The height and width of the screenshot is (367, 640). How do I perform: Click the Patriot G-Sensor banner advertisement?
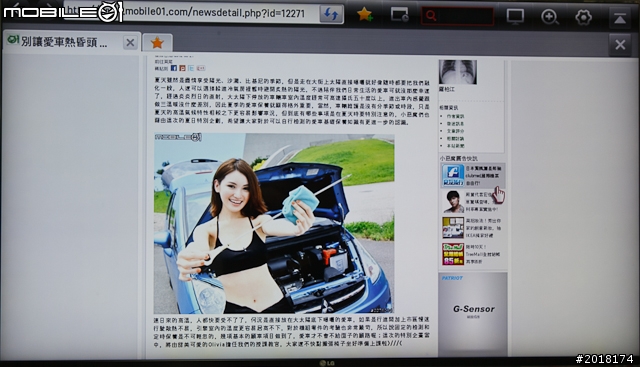pos(473,314)
